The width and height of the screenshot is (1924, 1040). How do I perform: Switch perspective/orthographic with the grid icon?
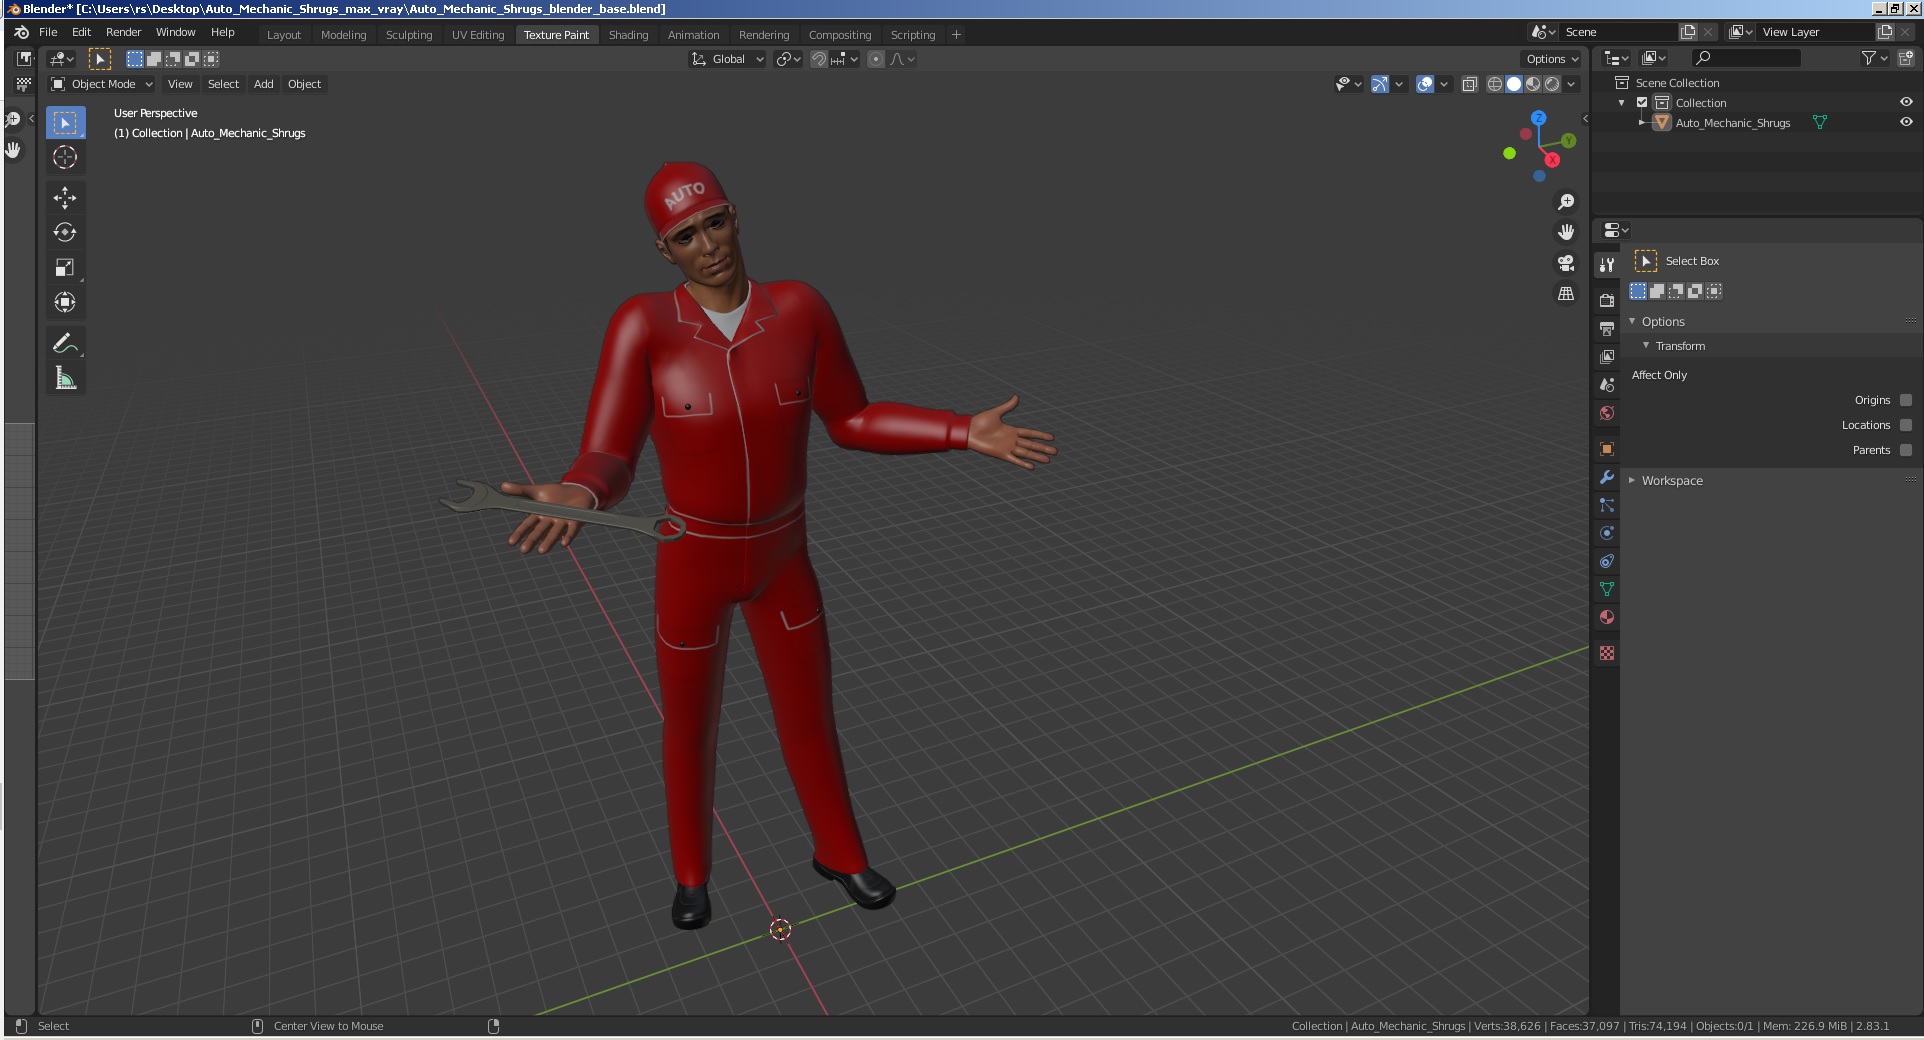point(1566,294)
